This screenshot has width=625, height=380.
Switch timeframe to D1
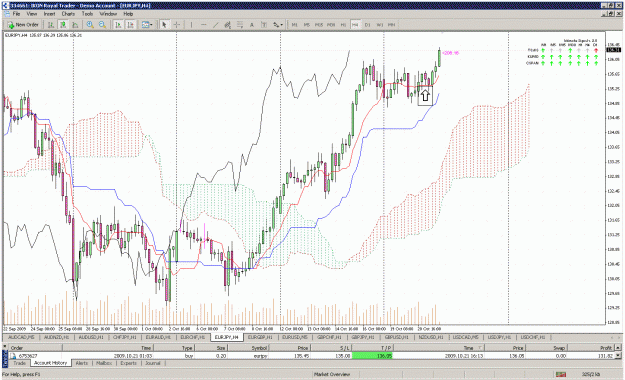point(368,25)
